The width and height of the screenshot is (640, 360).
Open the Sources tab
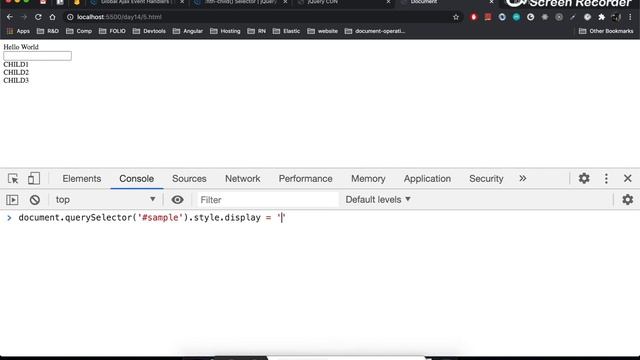coord(189,178)
